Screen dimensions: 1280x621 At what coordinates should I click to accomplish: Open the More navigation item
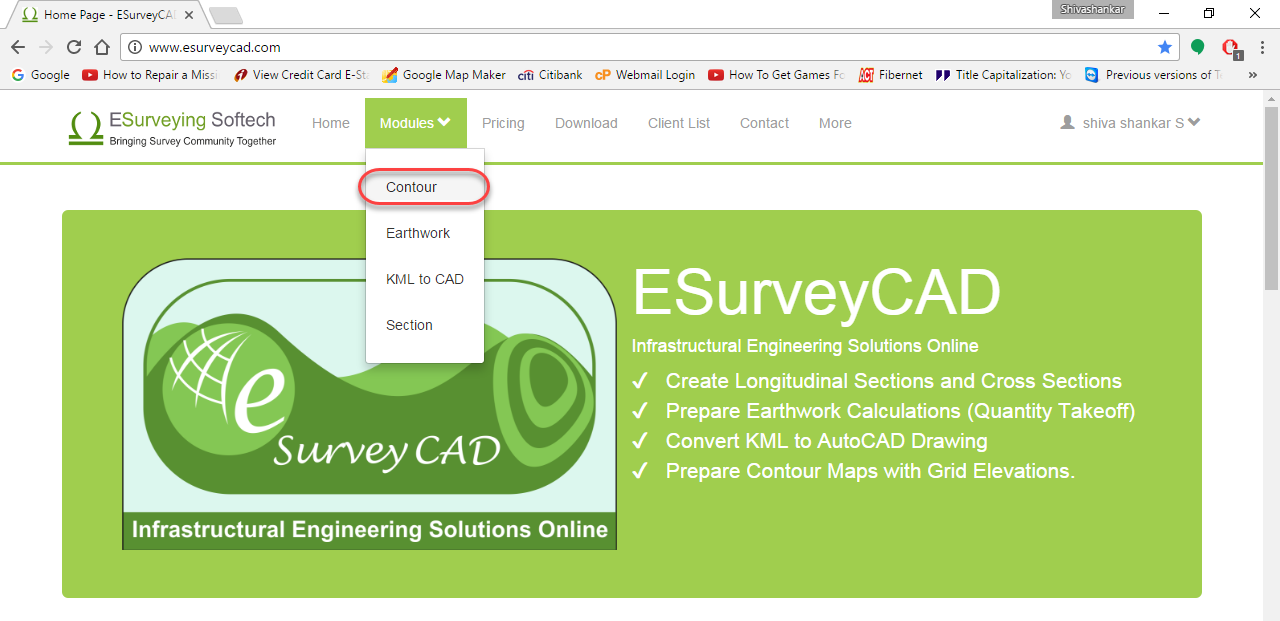tap(835, 123)
